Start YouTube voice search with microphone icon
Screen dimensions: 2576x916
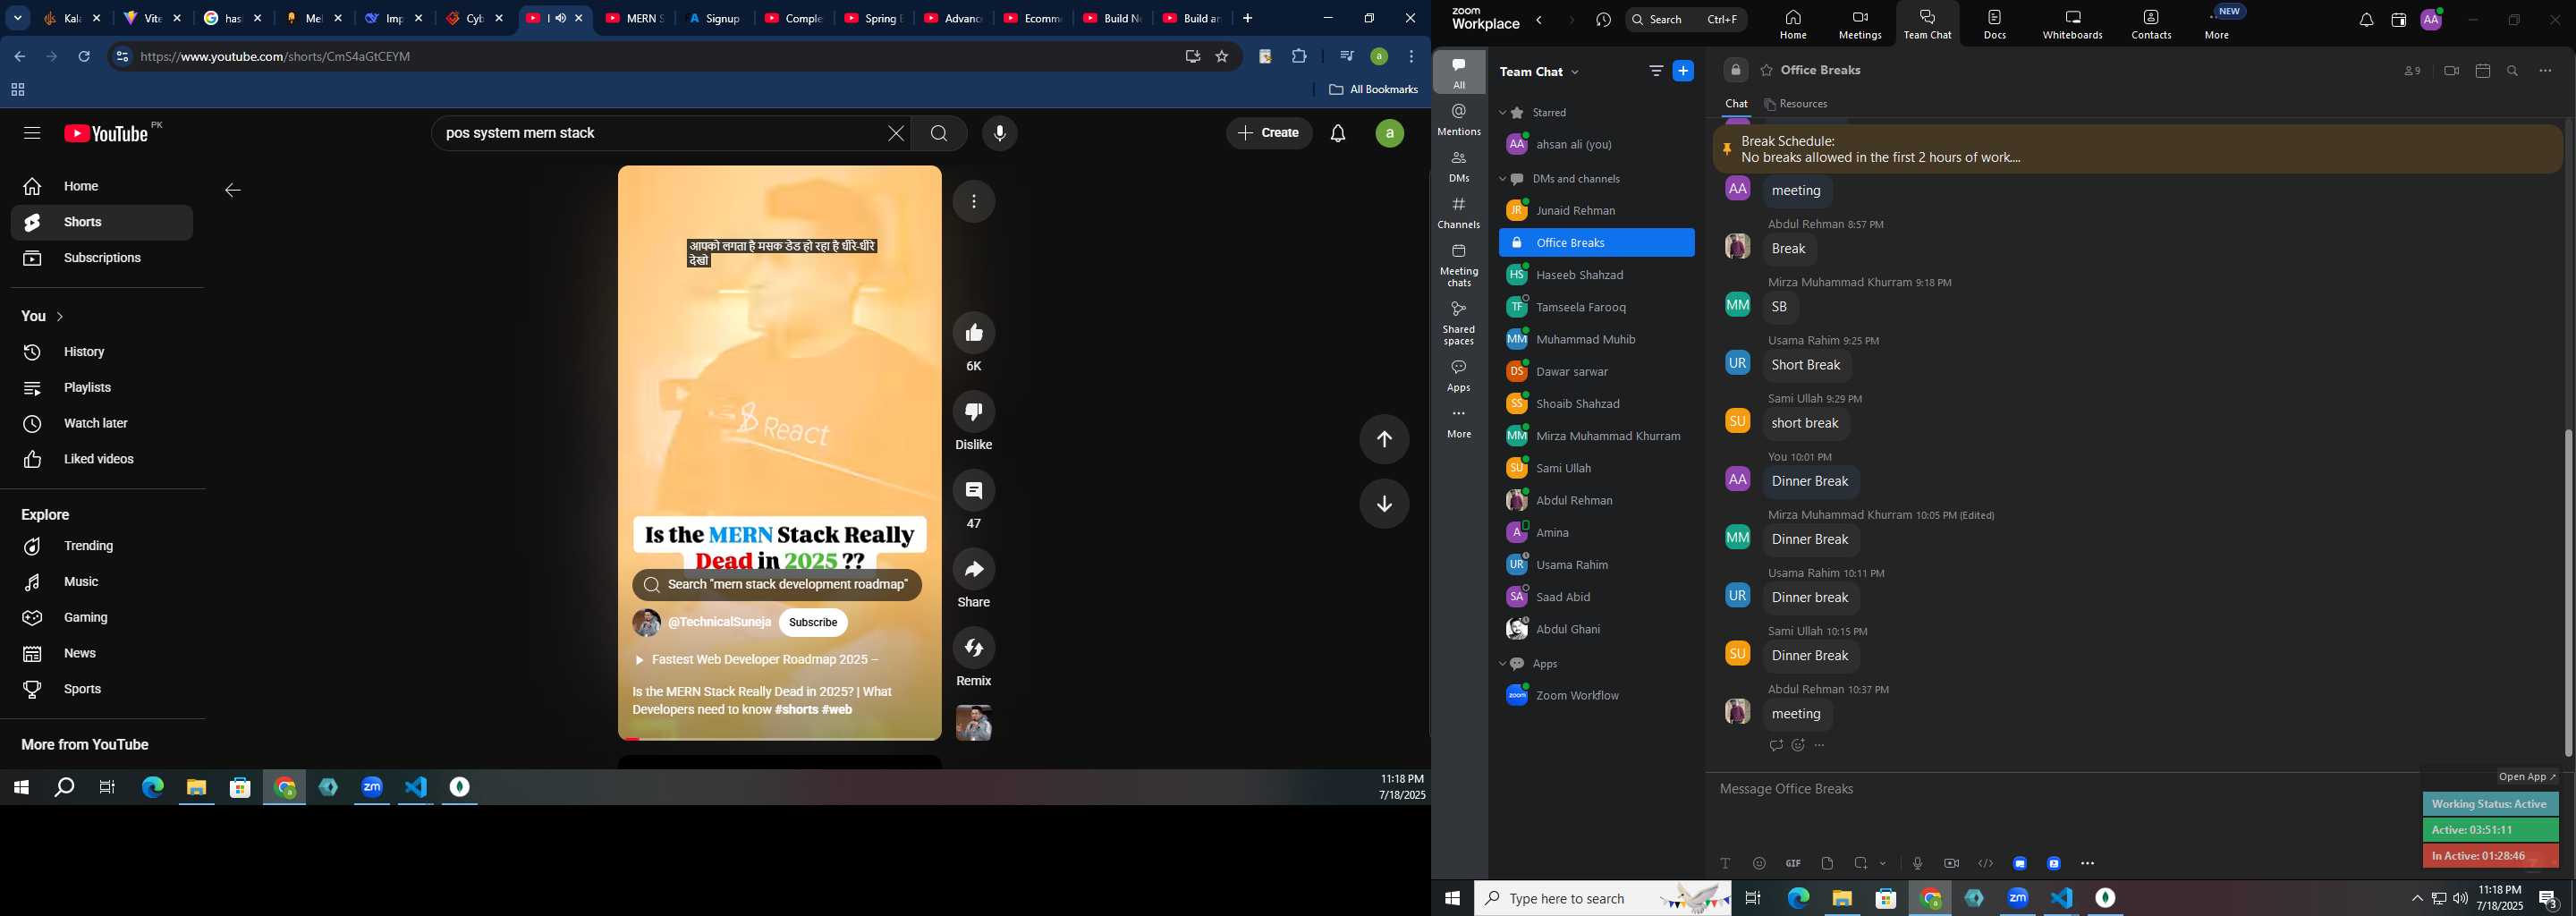(x=999, y=133)
